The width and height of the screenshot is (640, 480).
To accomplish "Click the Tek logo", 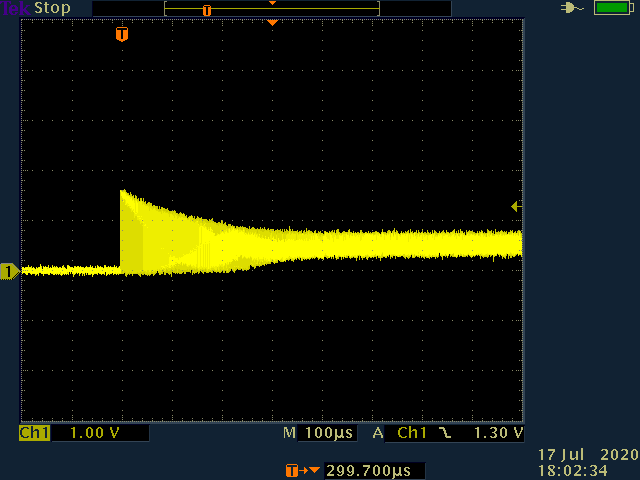I will (x=15, y=8).
